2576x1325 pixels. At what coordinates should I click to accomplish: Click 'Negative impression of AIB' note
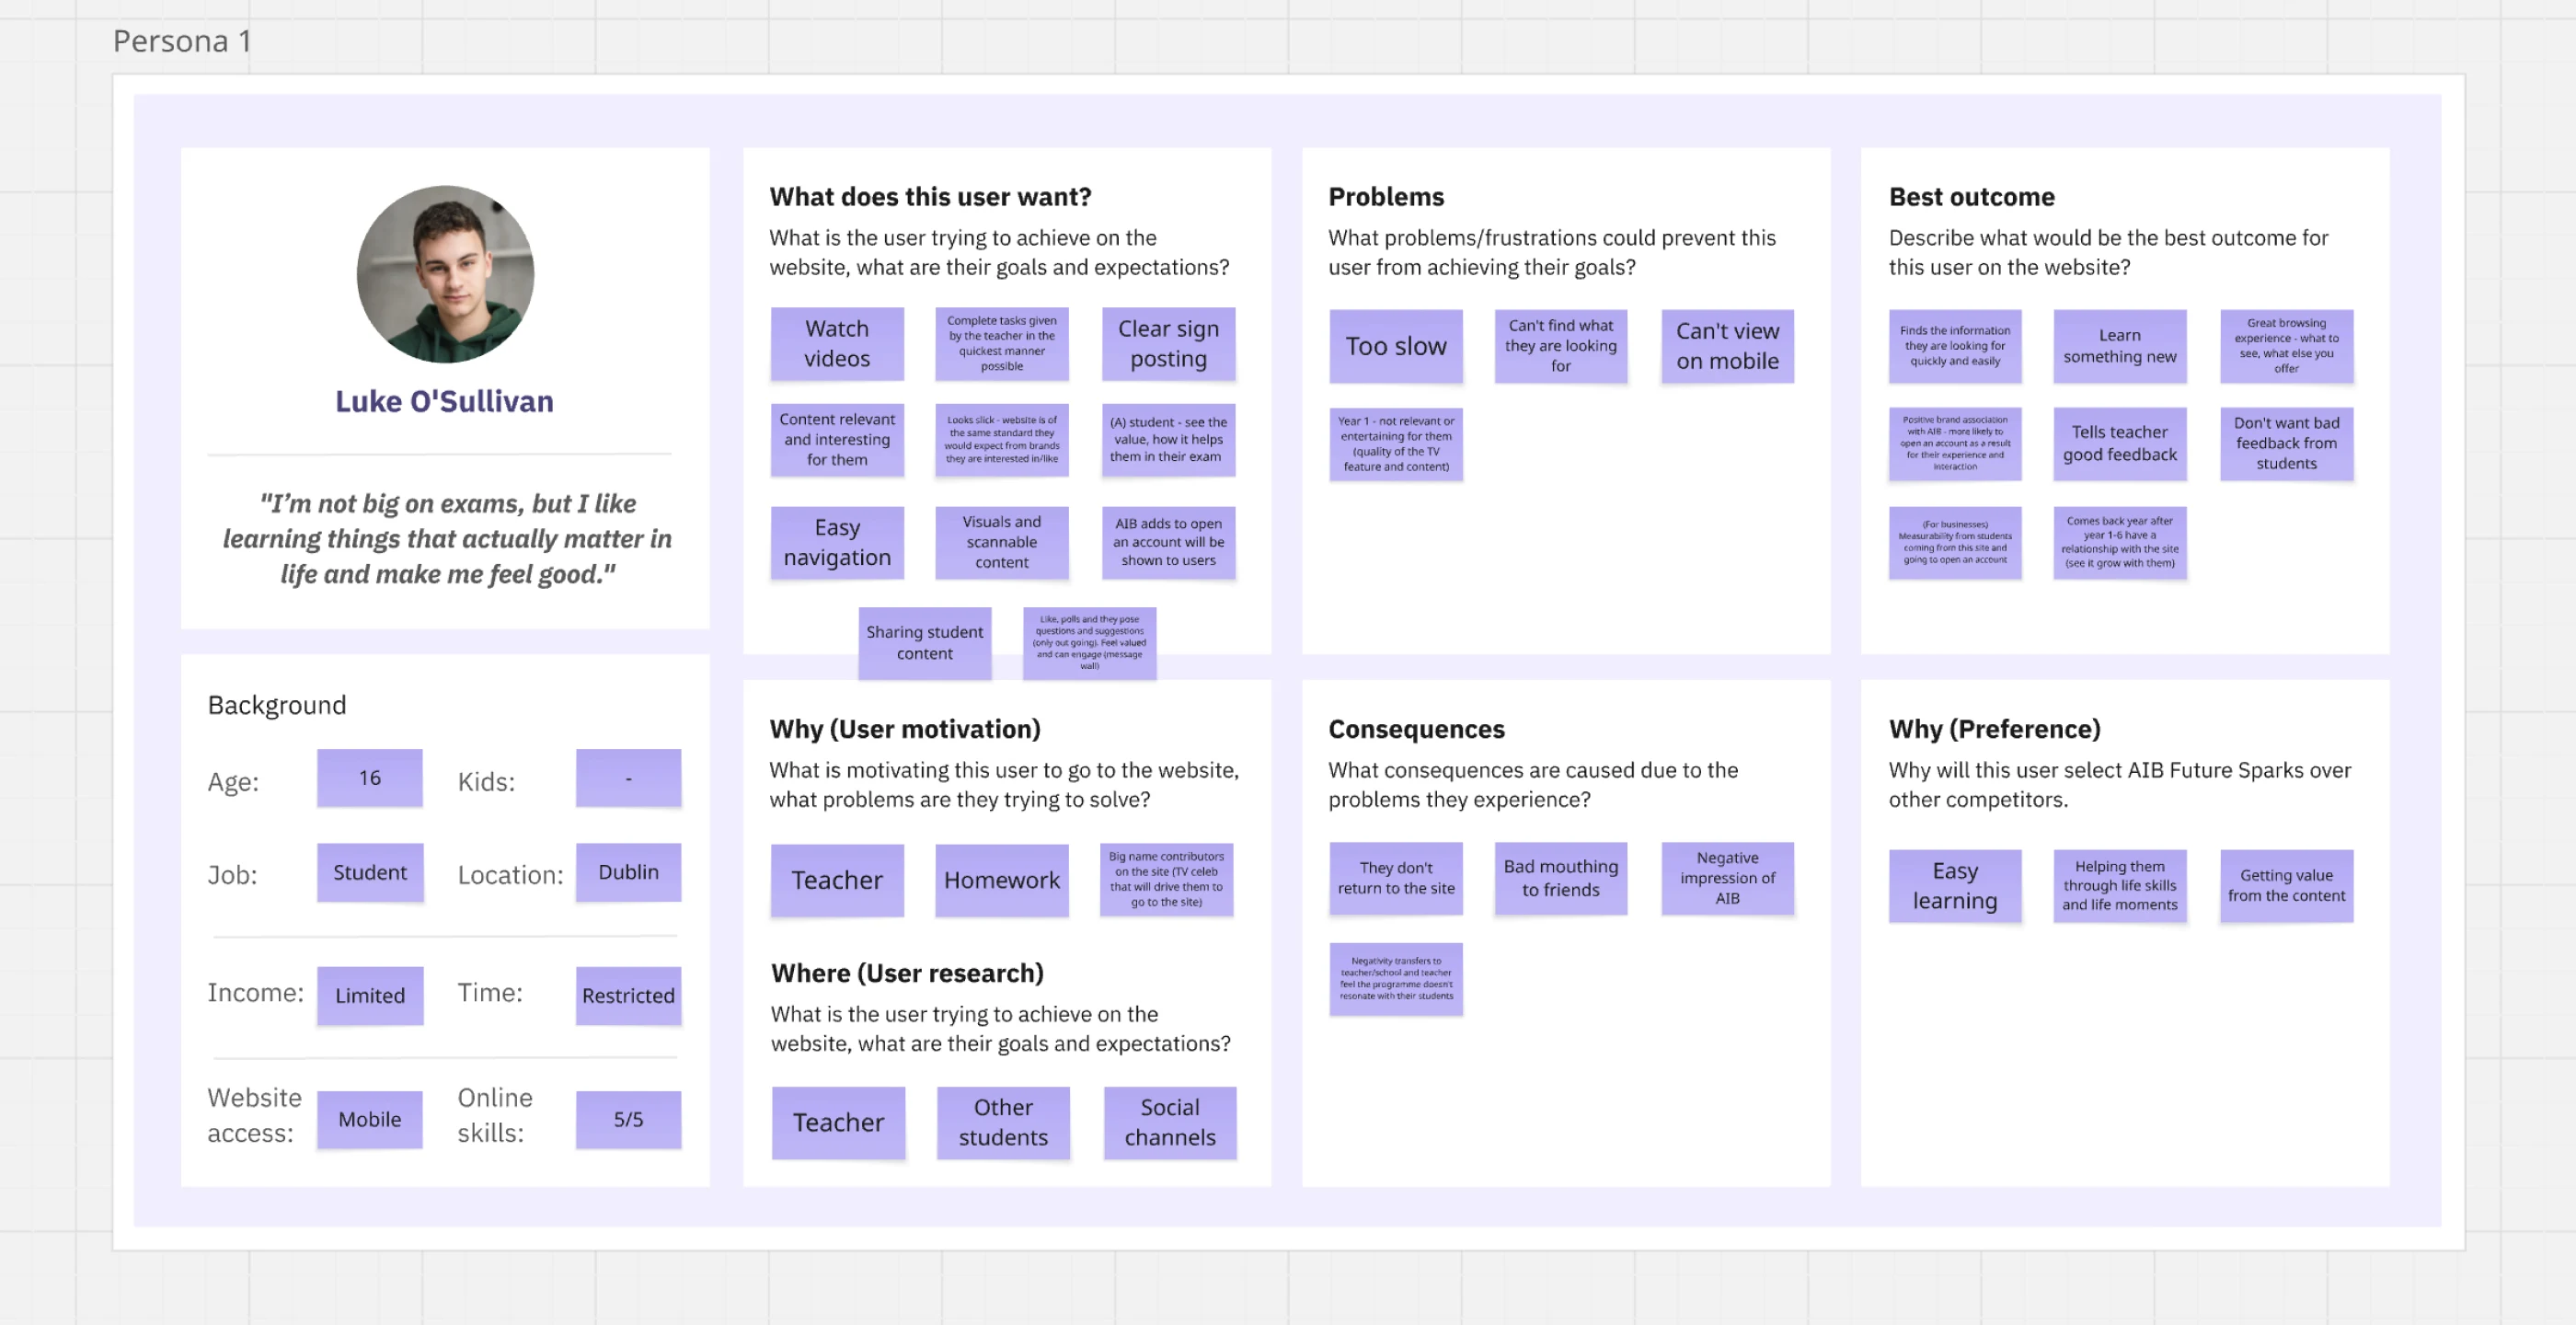tap(1727, 878)
